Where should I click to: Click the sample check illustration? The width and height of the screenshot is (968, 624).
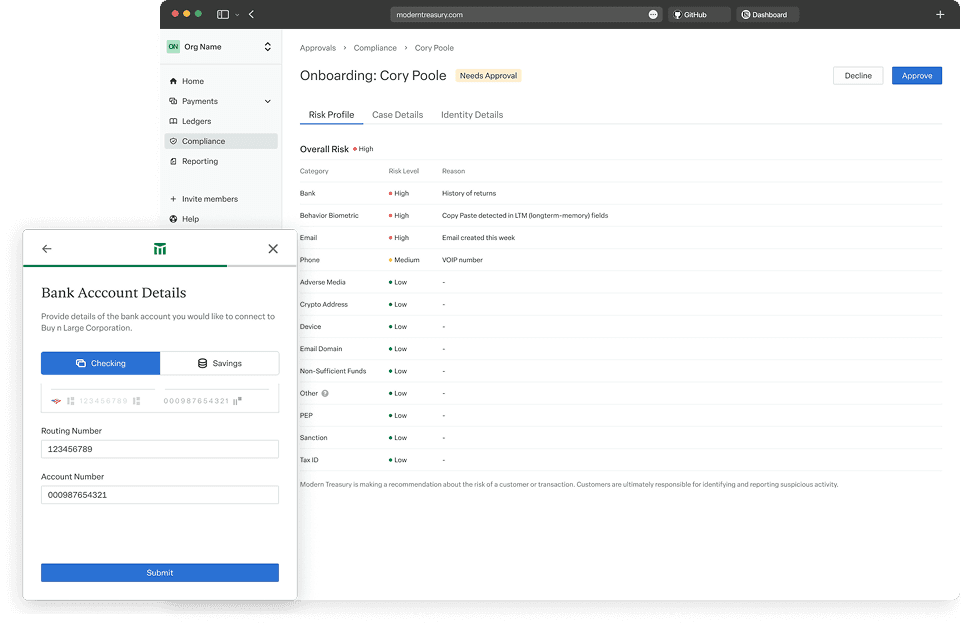pos(160,399)
